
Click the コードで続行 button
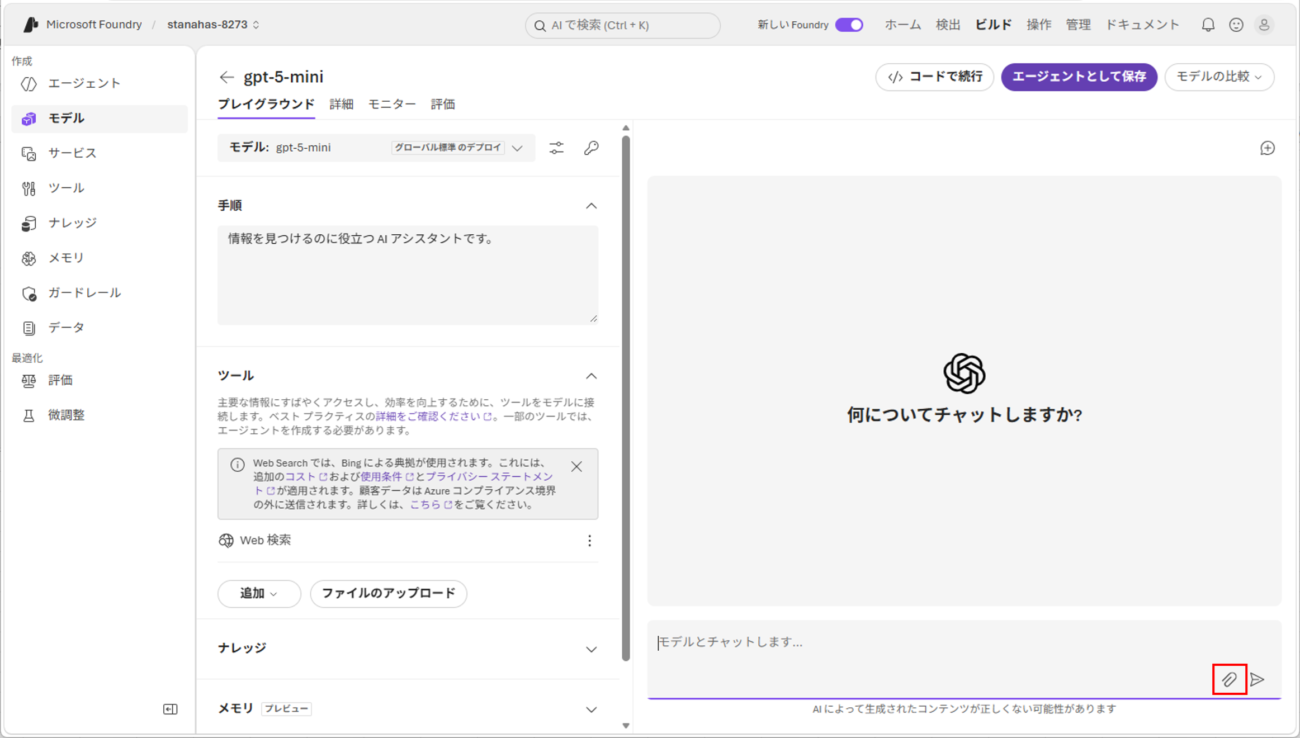(935, 77)
